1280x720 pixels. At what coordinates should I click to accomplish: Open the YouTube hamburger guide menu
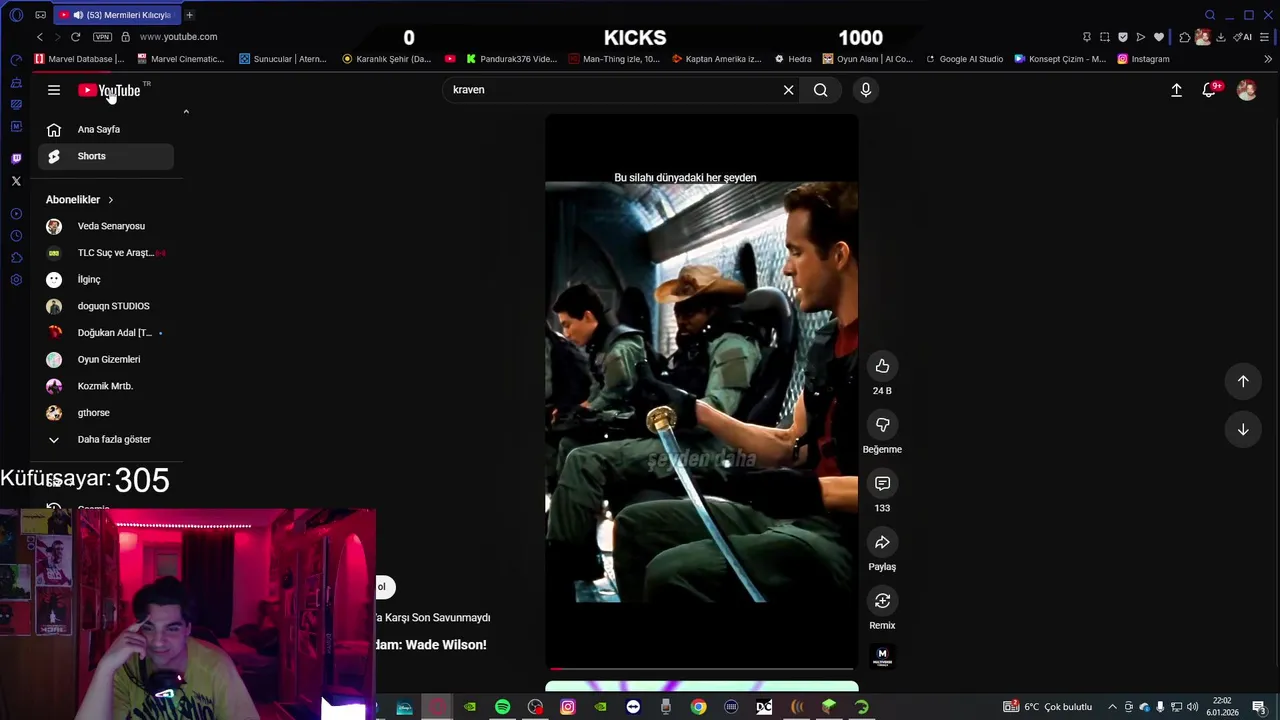coord(54,90)
